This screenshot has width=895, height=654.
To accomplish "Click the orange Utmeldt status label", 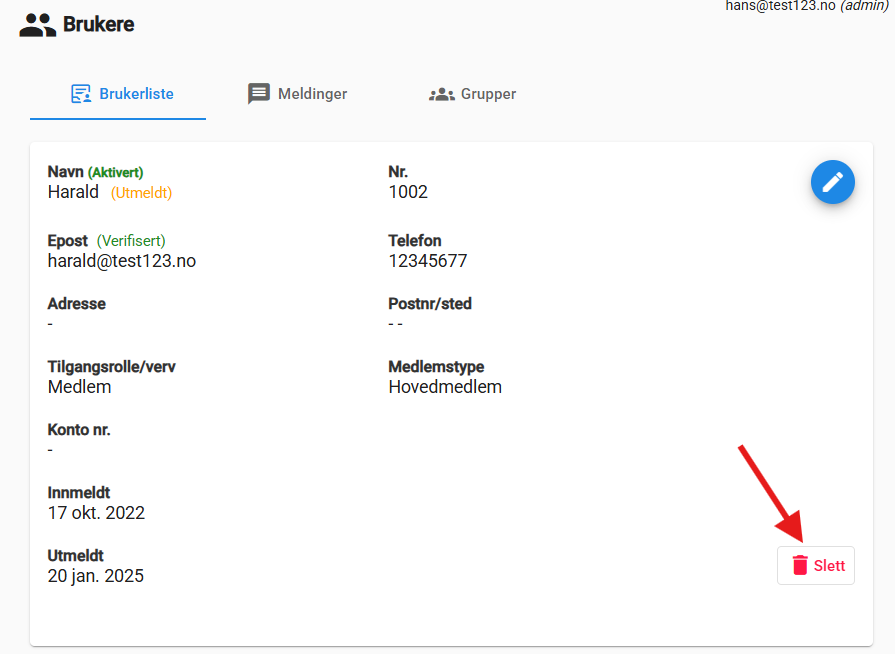I will (x=141, y=193).
